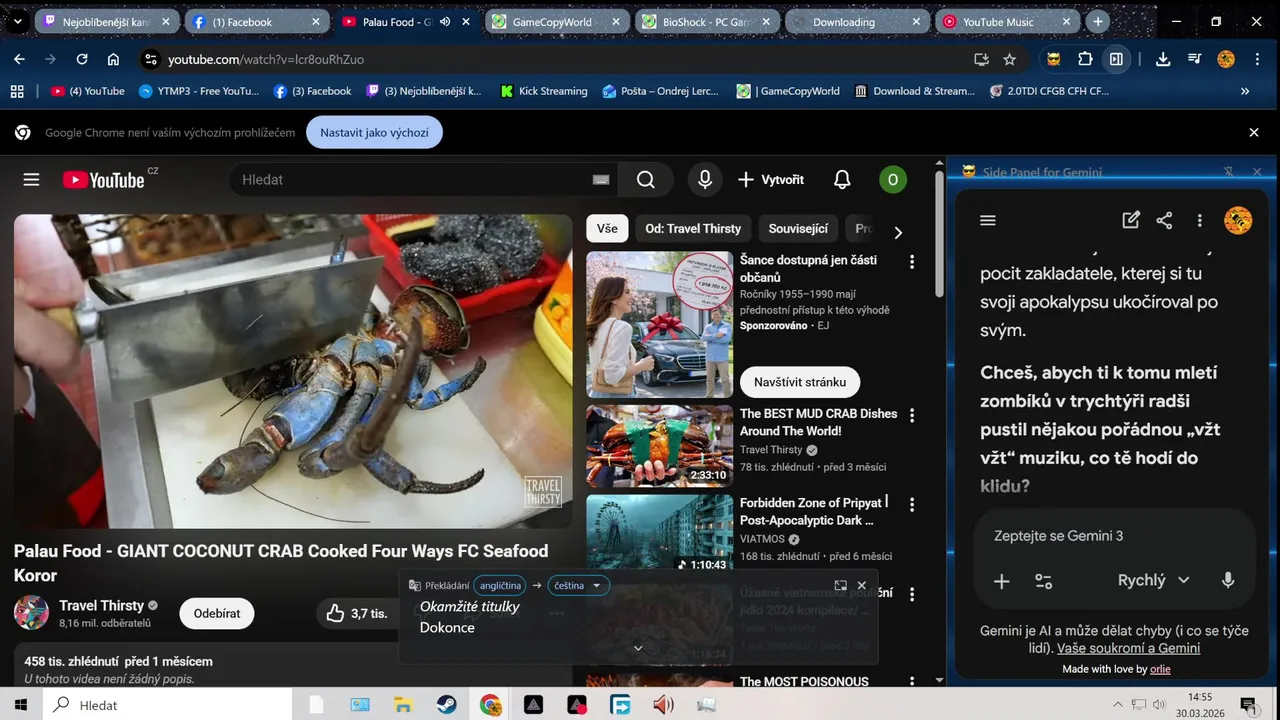Open the Travel Thirsty channel name
Screen dimensions: 1280x720
101,605
